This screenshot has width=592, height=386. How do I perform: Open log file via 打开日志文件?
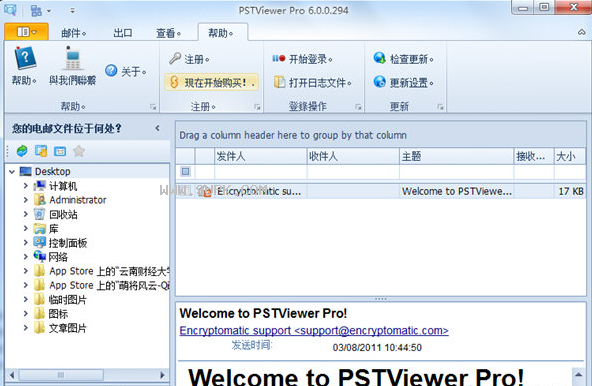coord(313,82)
